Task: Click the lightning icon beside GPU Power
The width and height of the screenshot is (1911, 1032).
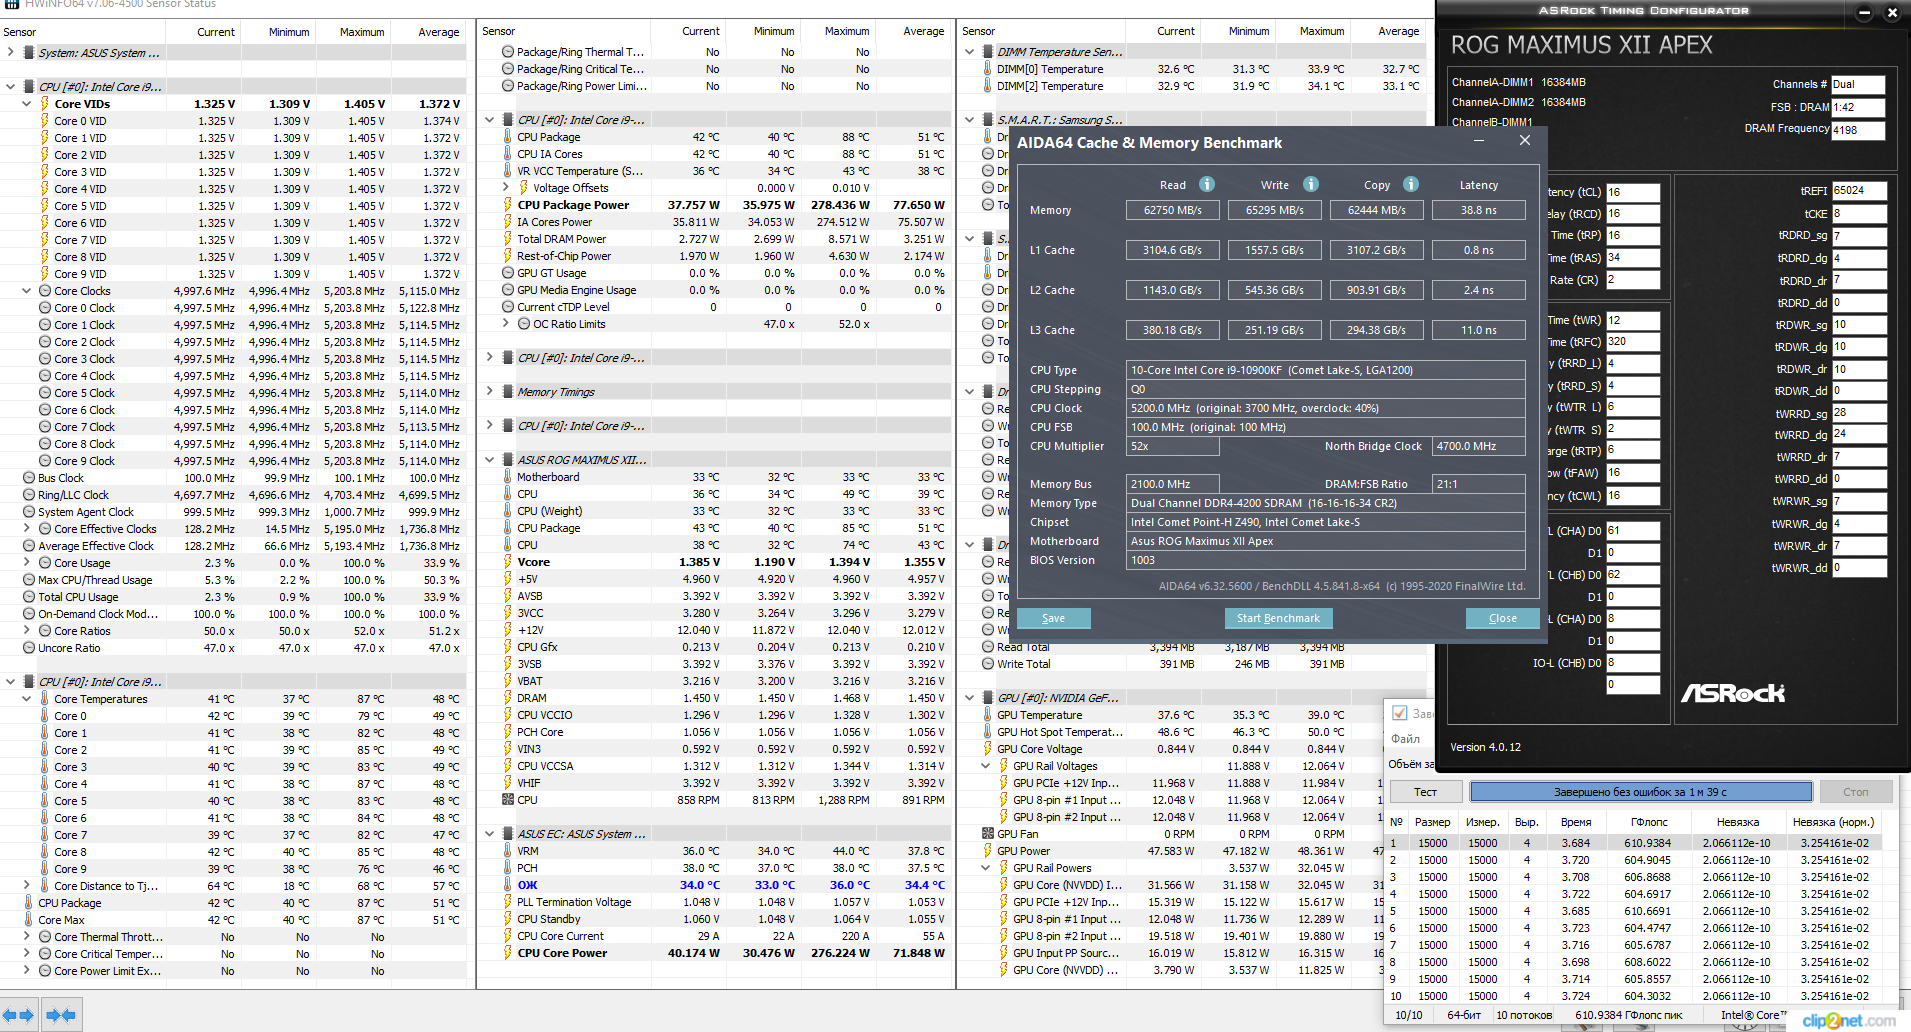Action: click(x=988, y=851)
